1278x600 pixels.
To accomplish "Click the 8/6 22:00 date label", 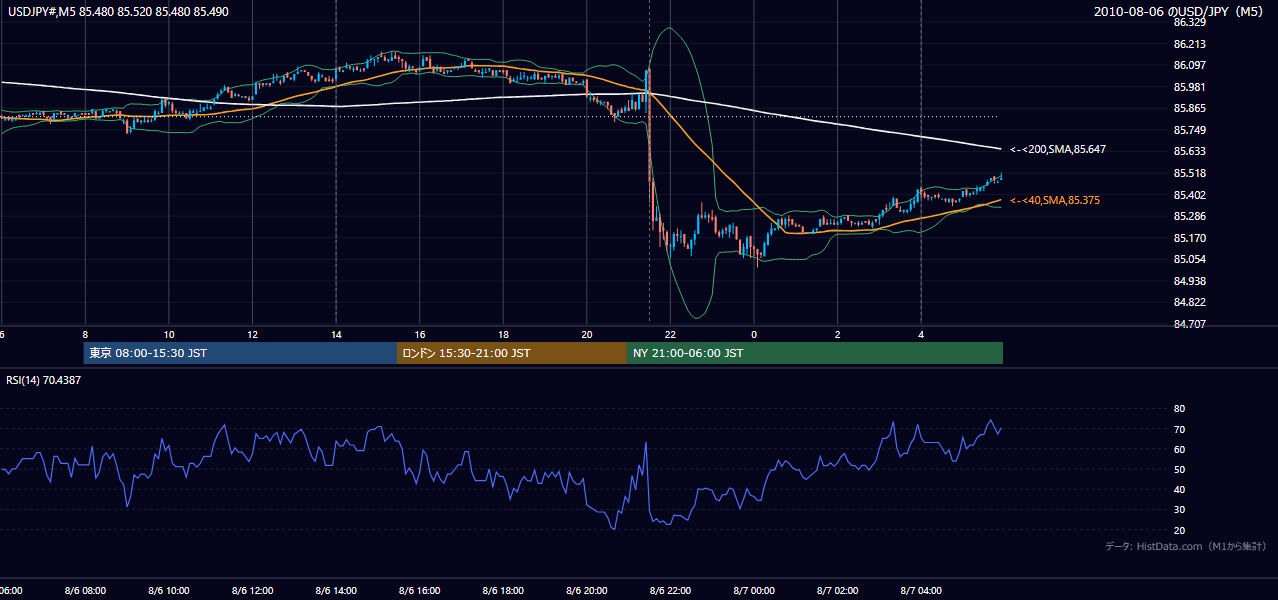I will (x=670, y=591).
